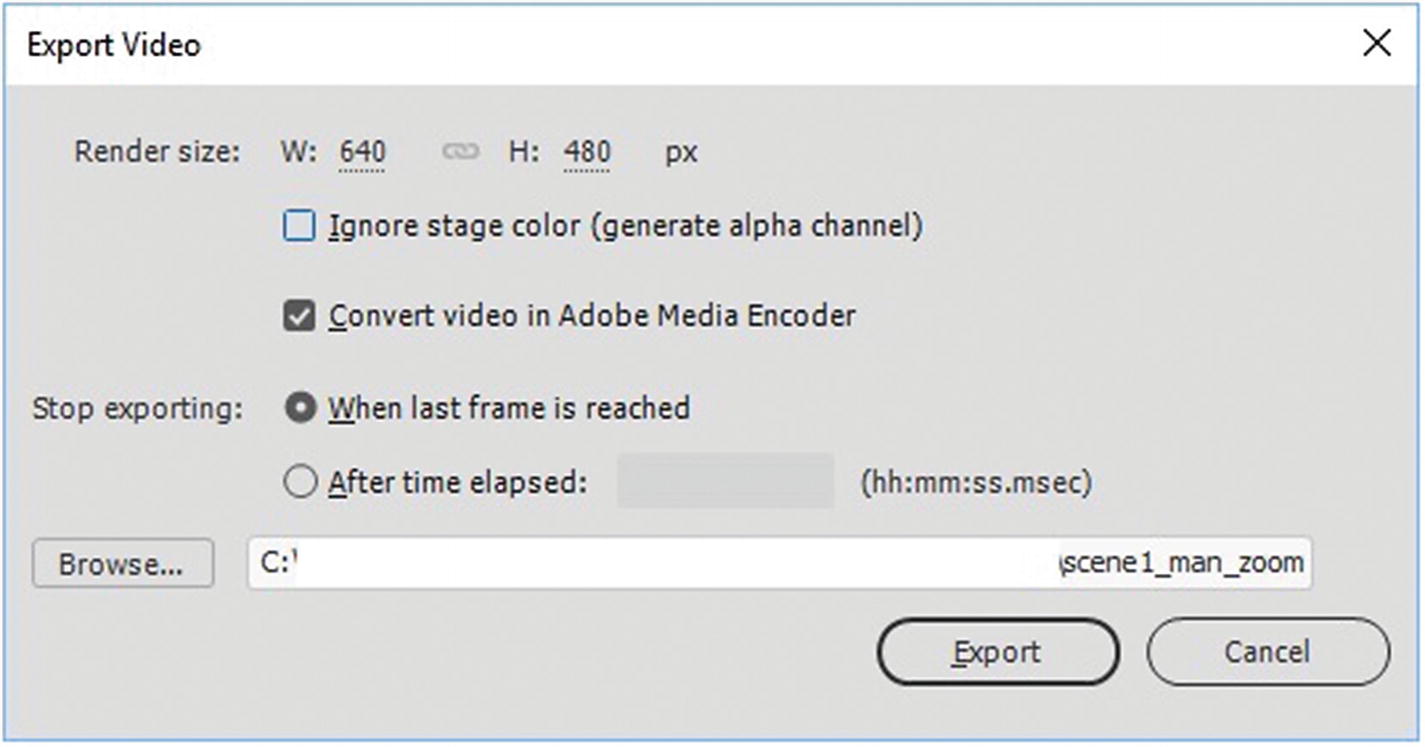This screenshot has height=747, width=1425.
Task: Uncheck the Convert video in Adobe Media Encoder box
Action: [x=299, y=317]
